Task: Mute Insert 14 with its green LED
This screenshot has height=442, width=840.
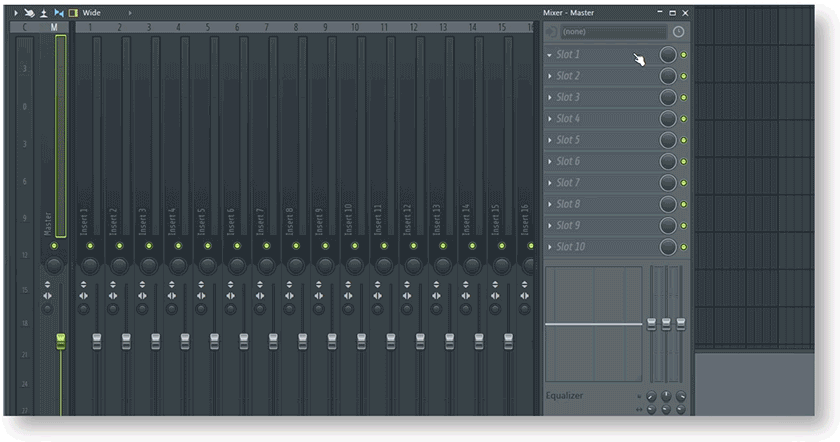Action: [x=472, y=246]
